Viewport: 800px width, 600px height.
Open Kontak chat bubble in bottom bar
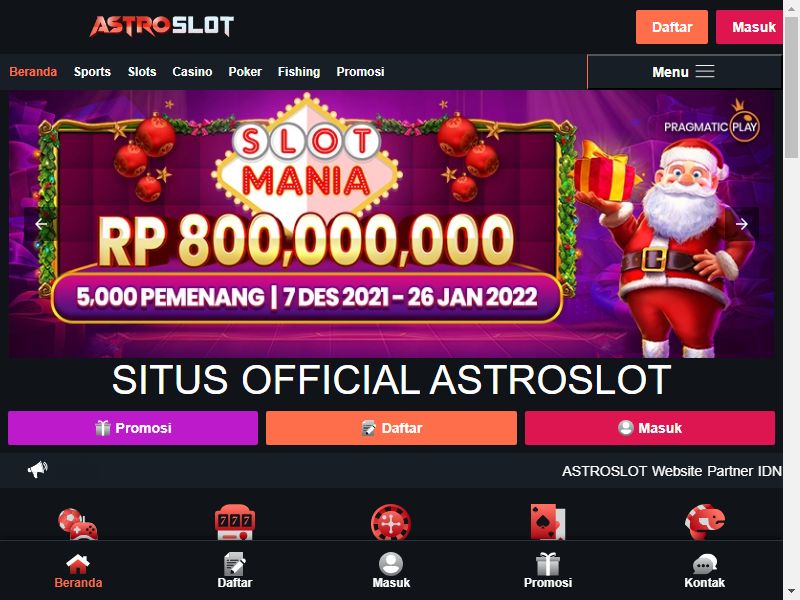tap(705, 564)
